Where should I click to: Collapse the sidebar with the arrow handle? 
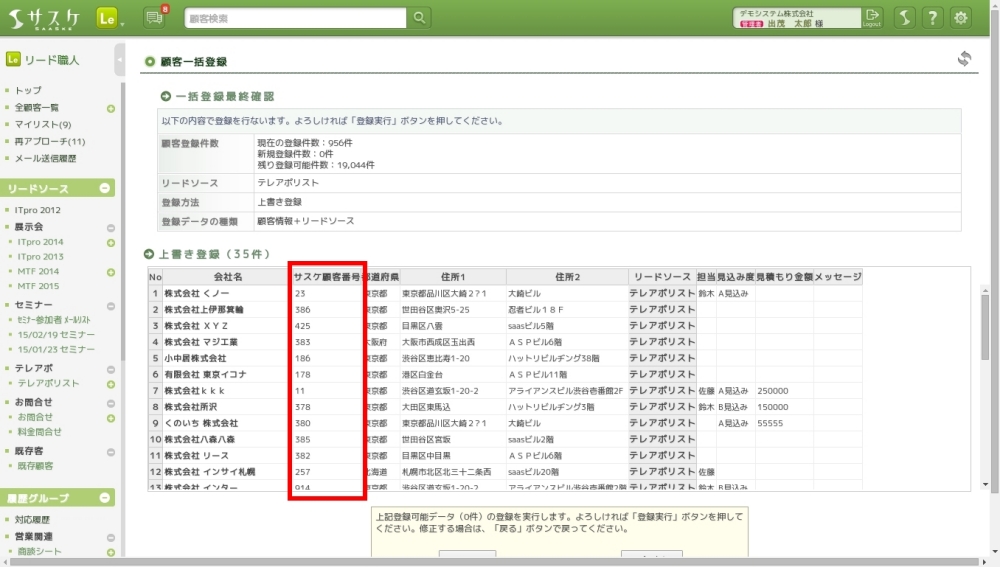tap(120, 60)
